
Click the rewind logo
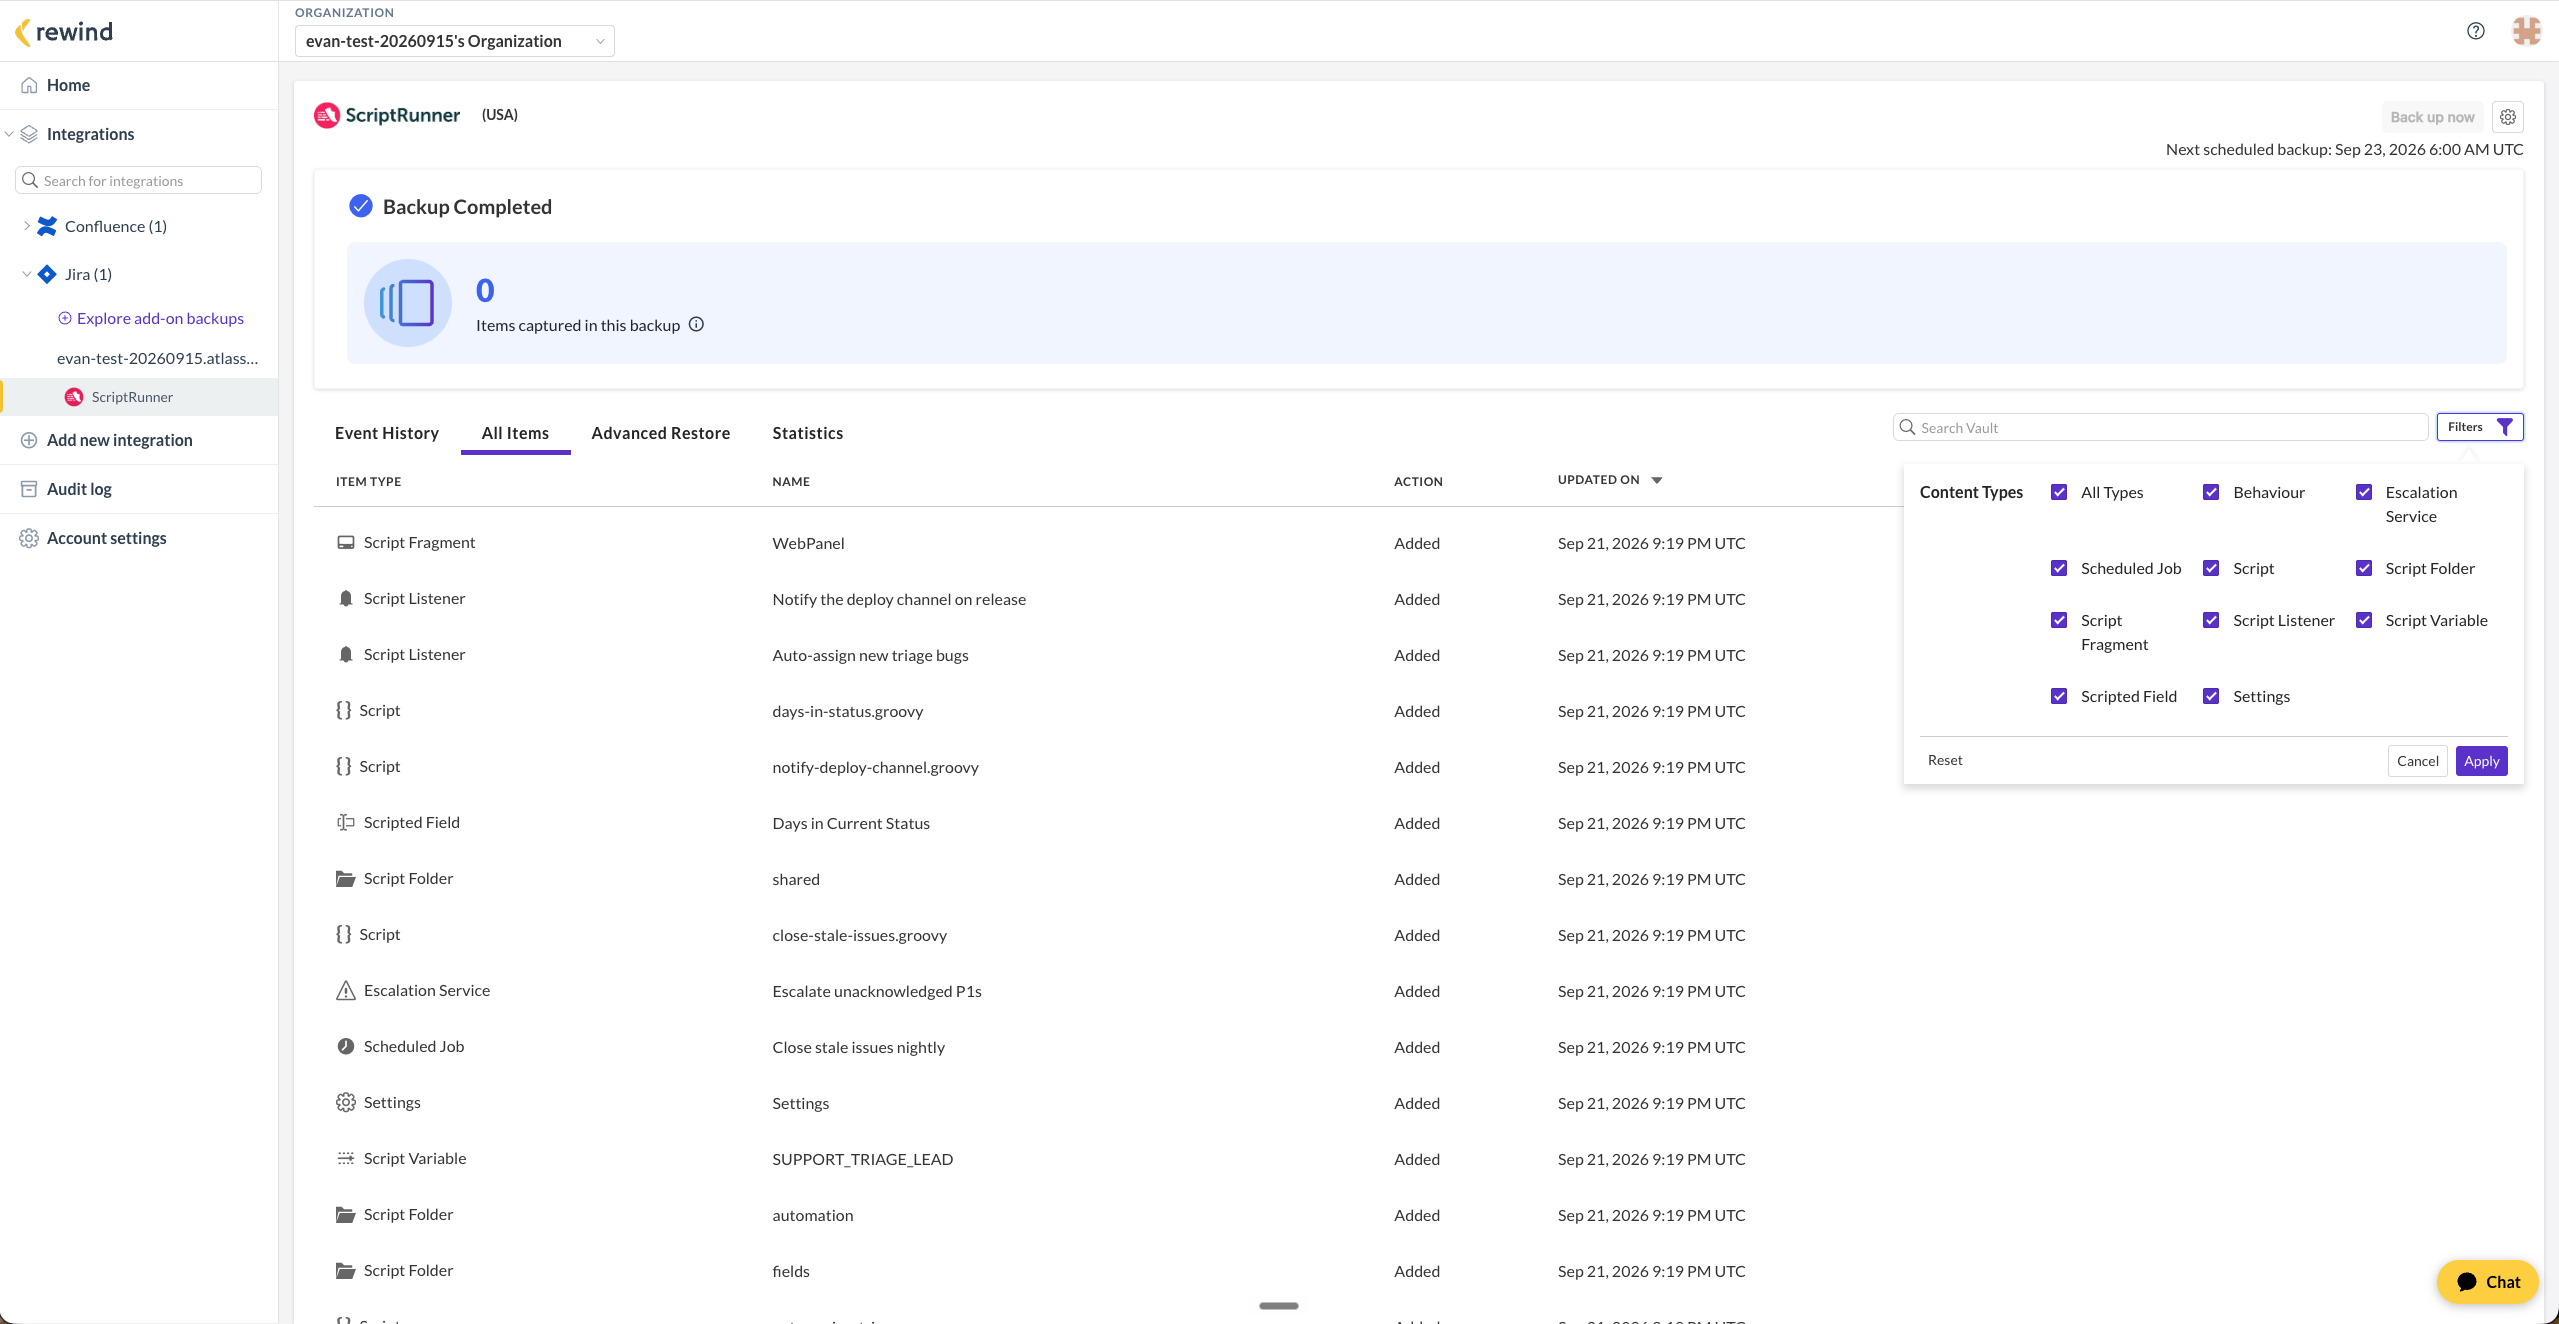point(64,32)
